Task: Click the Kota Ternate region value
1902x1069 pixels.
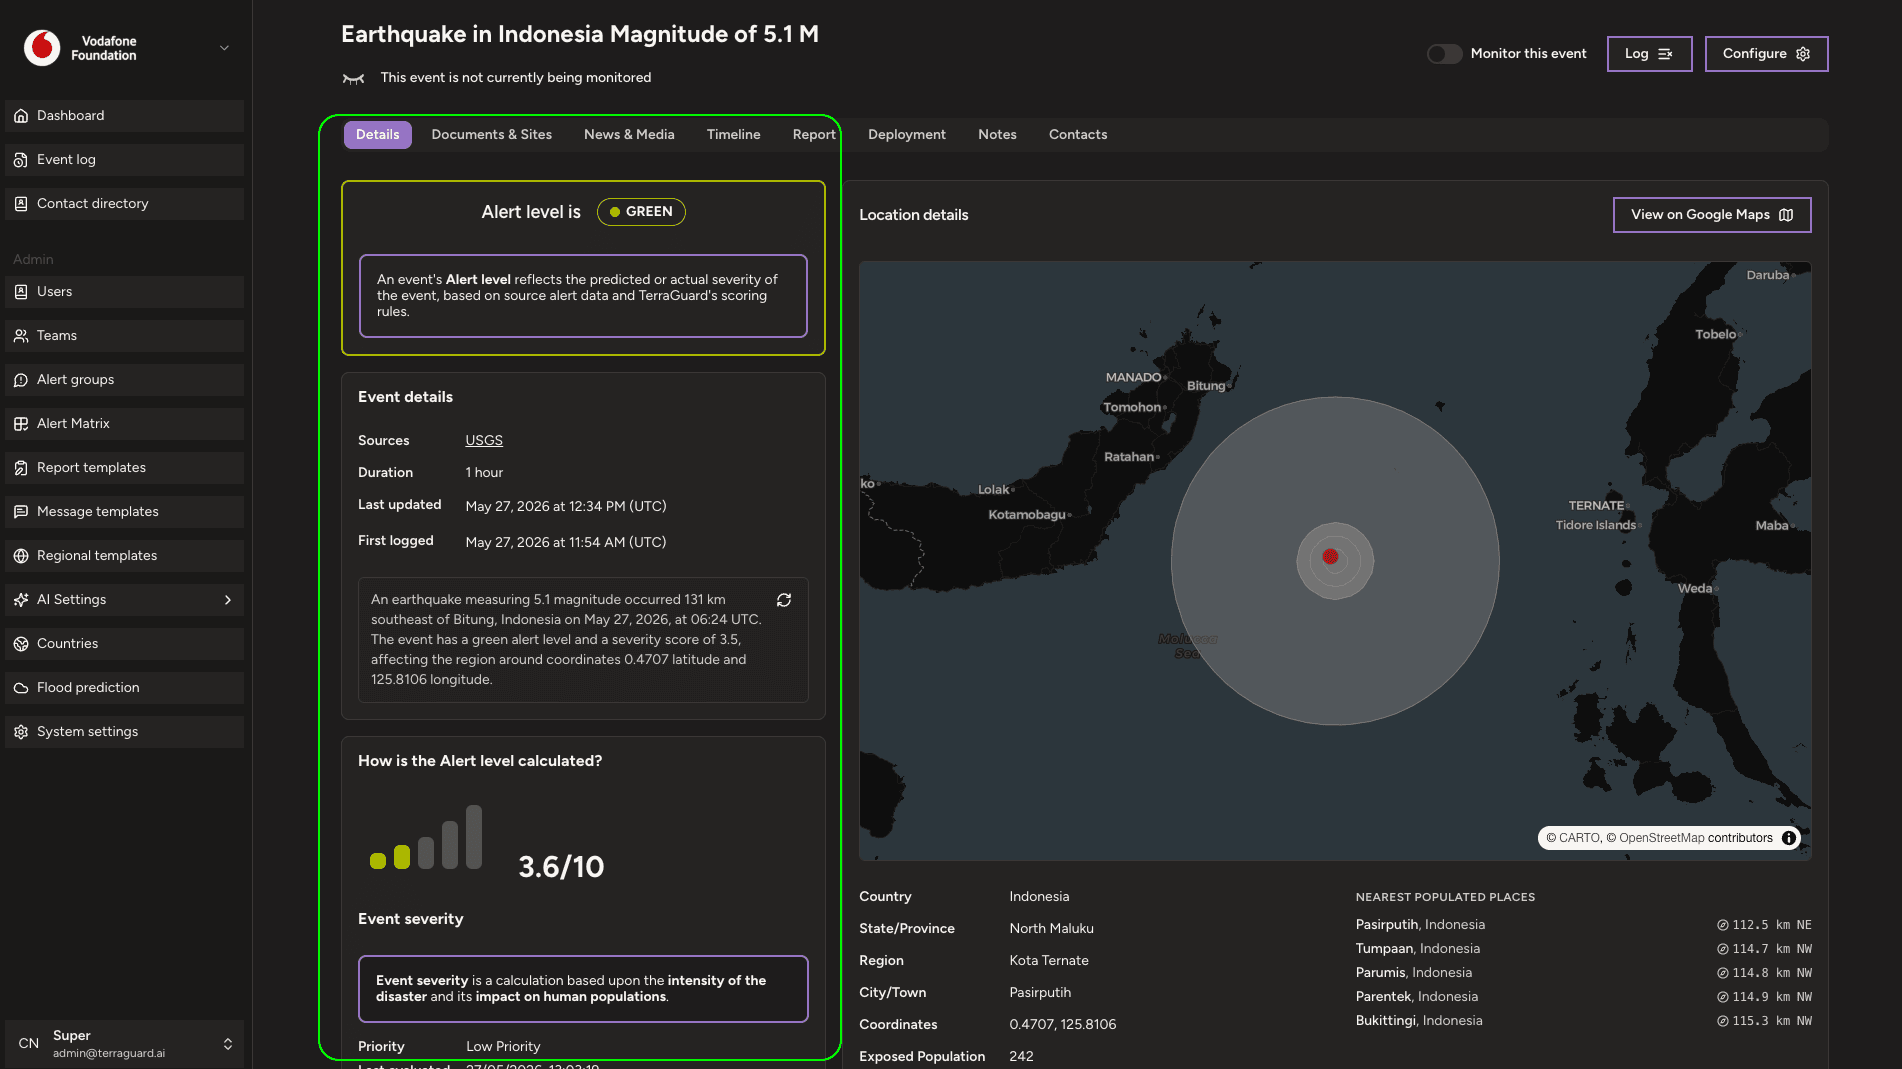Action: point(1049,961)
